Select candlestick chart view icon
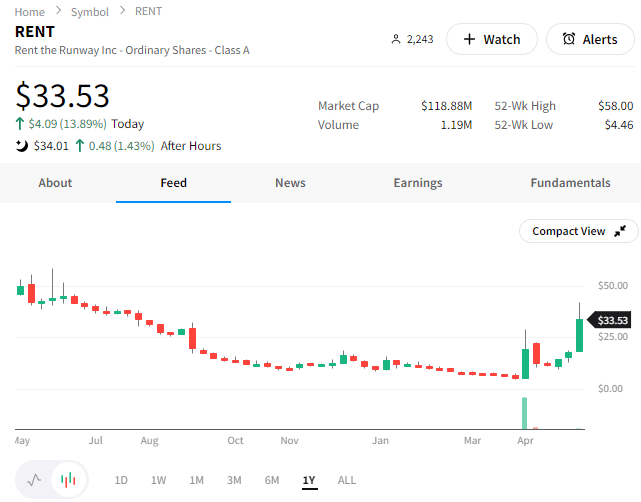 pyautogui.click(x=68, y=480)
